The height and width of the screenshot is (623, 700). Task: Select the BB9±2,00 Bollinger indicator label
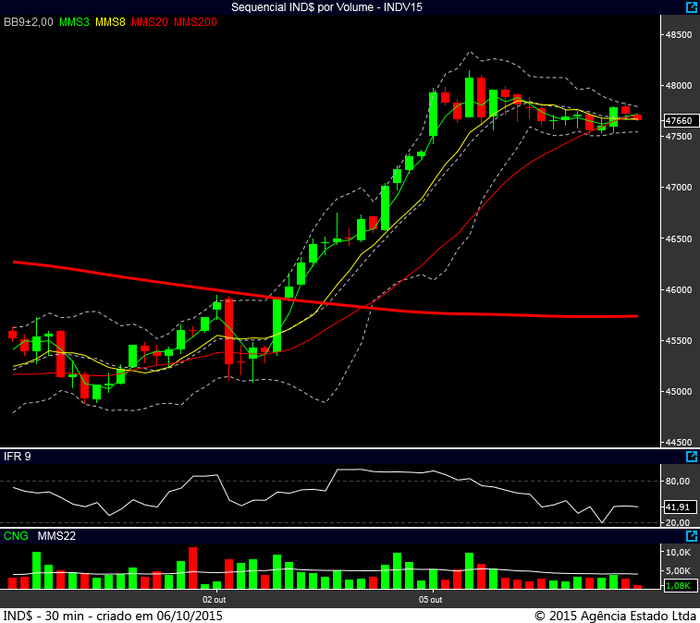pyautogui.click(x=29, y=21)
